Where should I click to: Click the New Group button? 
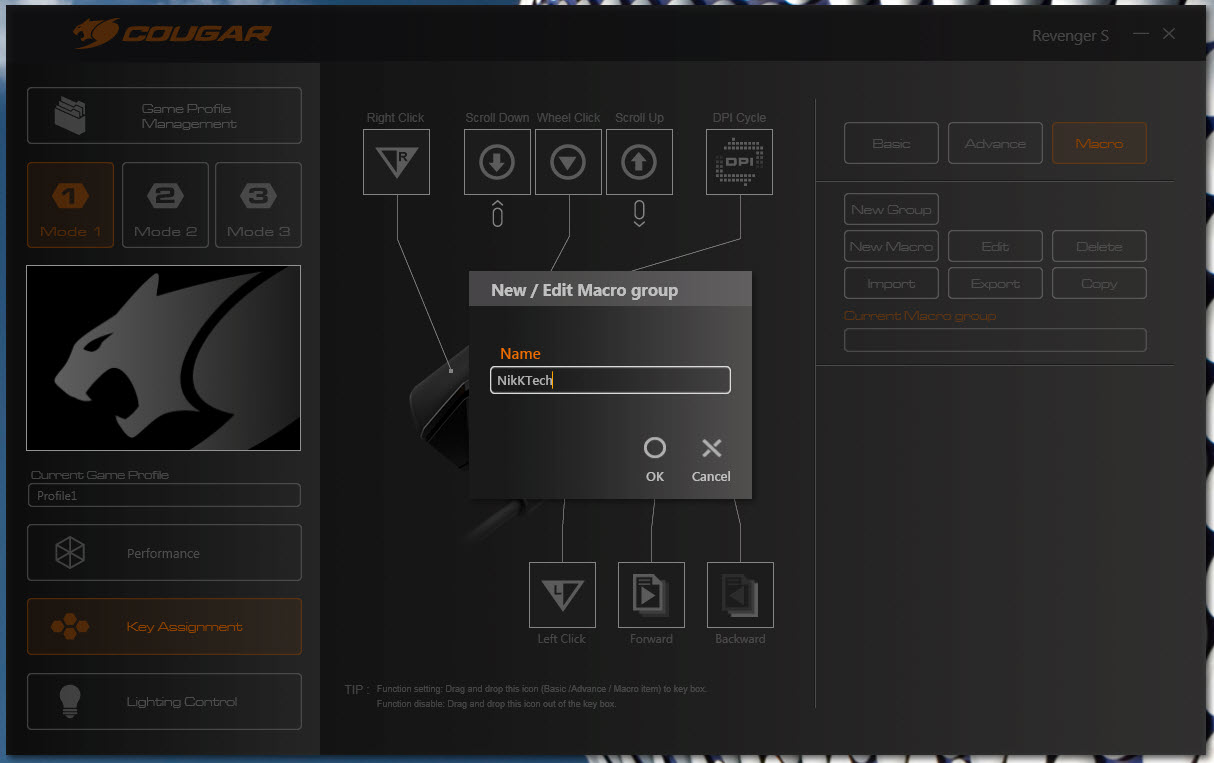click(x=891, y=209)
